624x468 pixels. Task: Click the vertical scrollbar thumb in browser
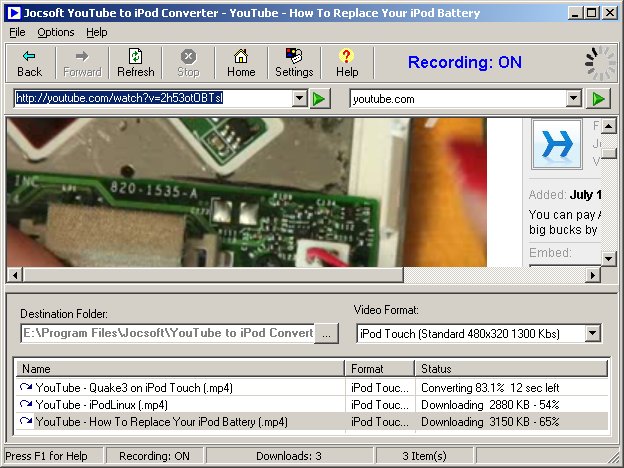pyautogui.click(x=609, y=153)
